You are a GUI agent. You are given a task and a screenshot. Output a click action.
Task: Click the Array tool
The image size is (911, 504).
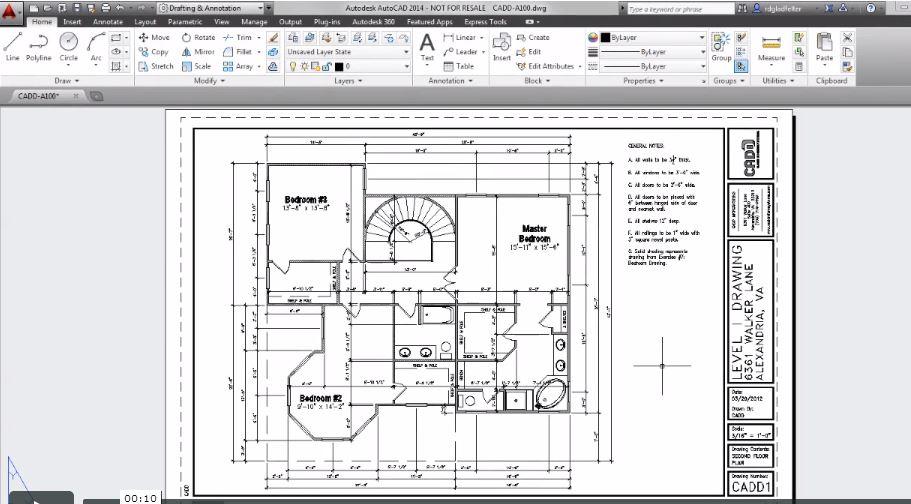[238, 66]
